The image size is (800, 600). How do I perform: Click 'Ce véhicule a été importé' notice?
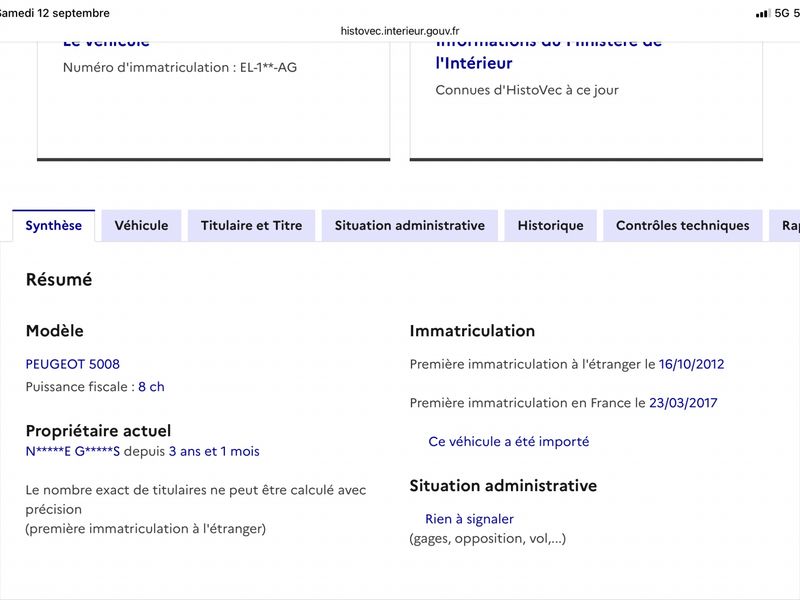509,441
